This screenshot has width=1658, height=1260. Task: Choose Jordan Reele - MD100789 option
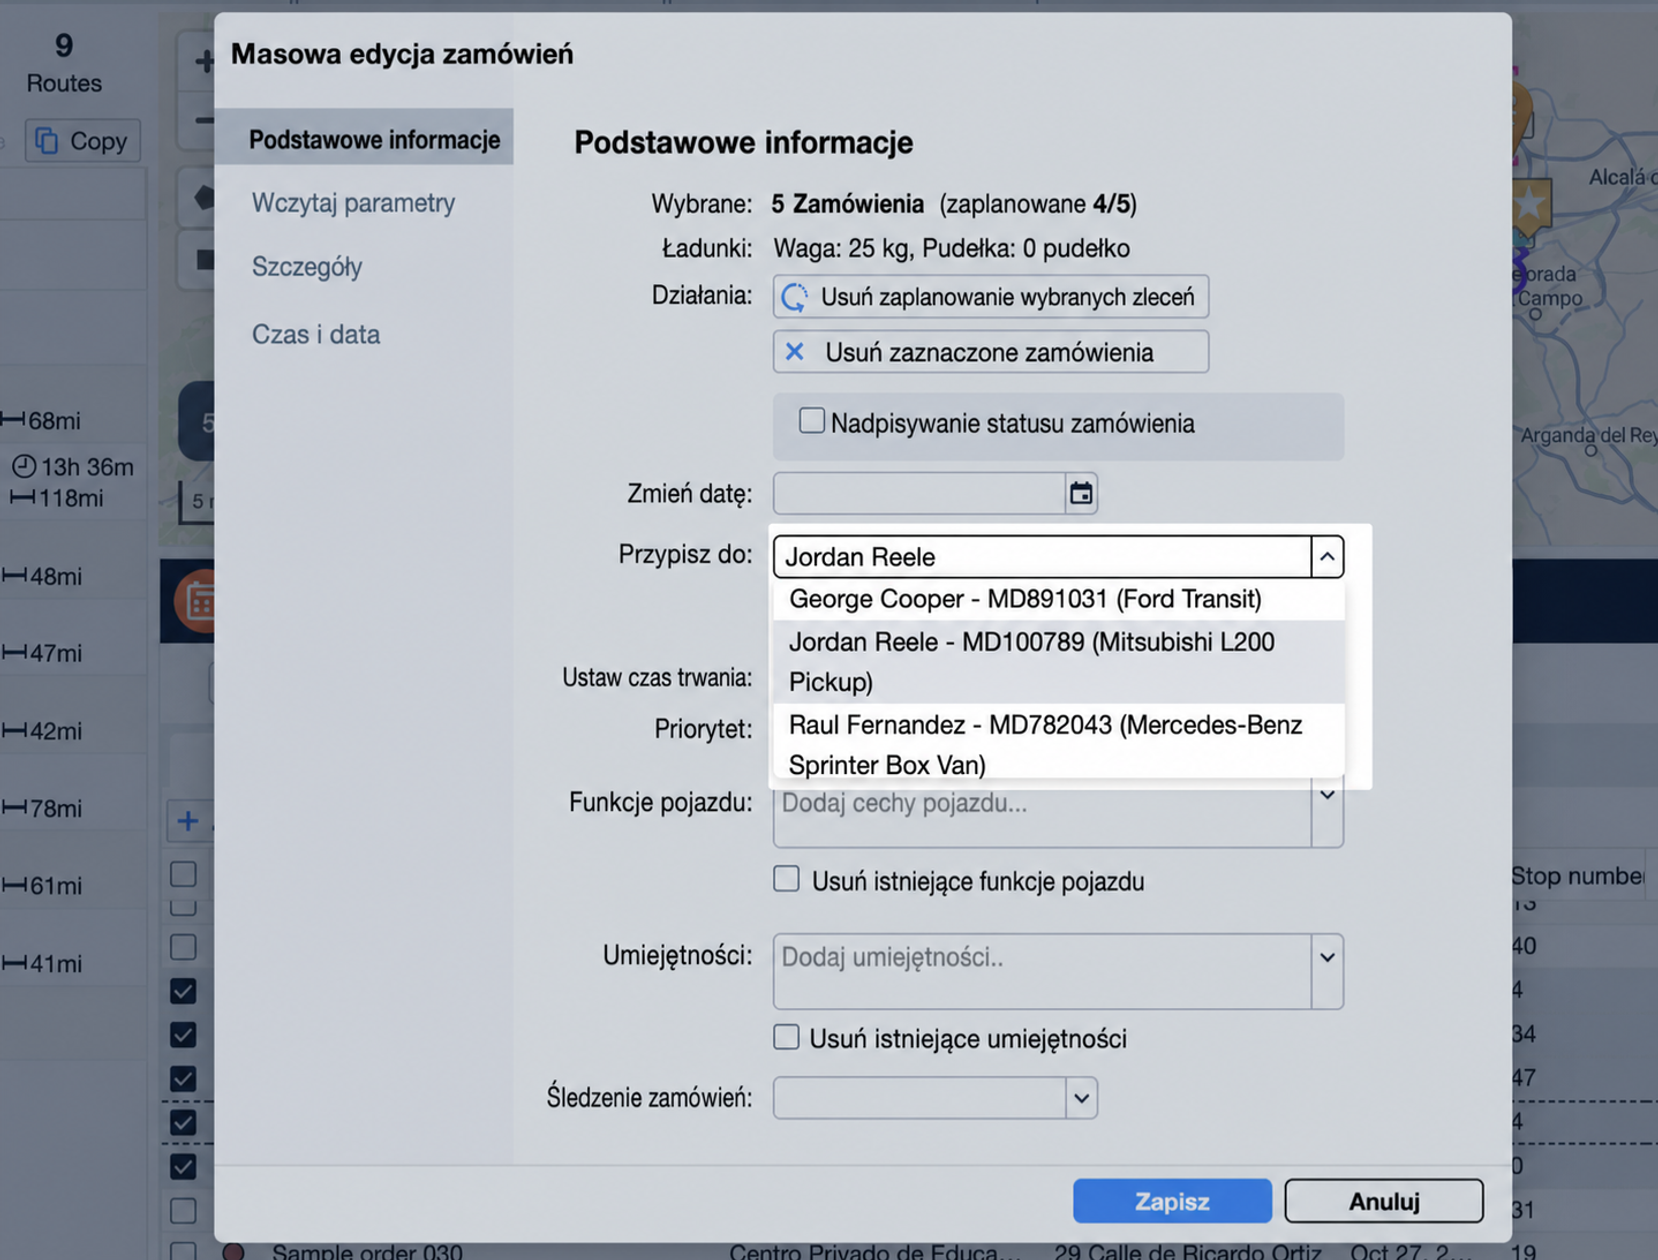(x=1058, y=662)
